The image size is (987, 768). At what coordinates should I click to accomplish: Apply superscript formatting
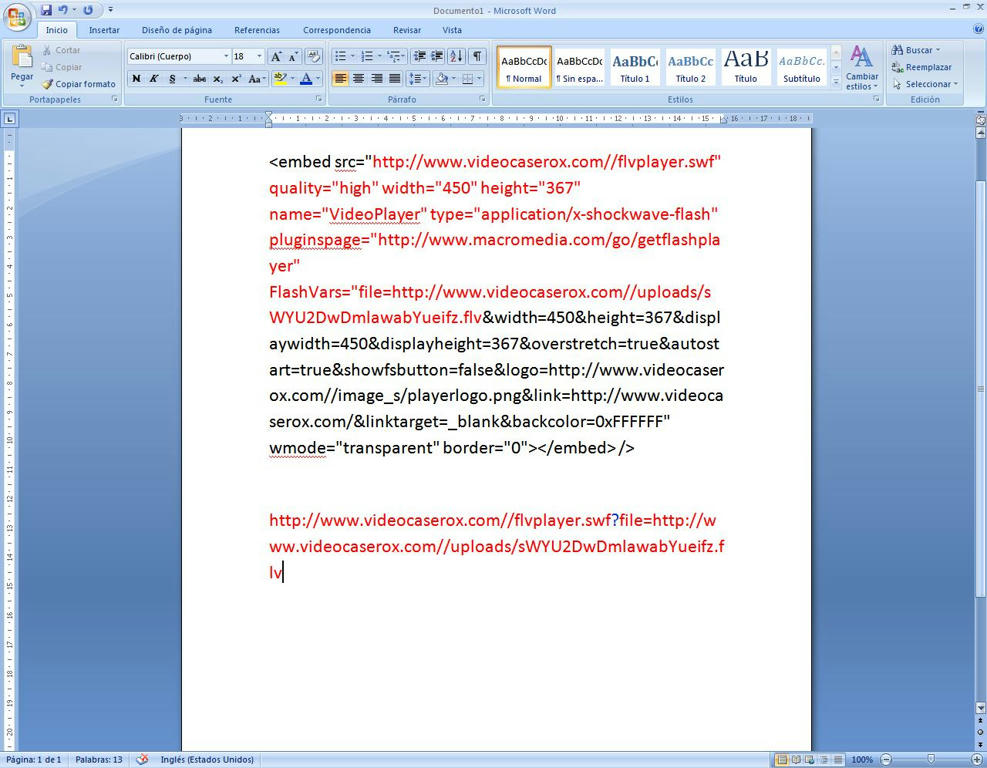[x=236, y=79]
